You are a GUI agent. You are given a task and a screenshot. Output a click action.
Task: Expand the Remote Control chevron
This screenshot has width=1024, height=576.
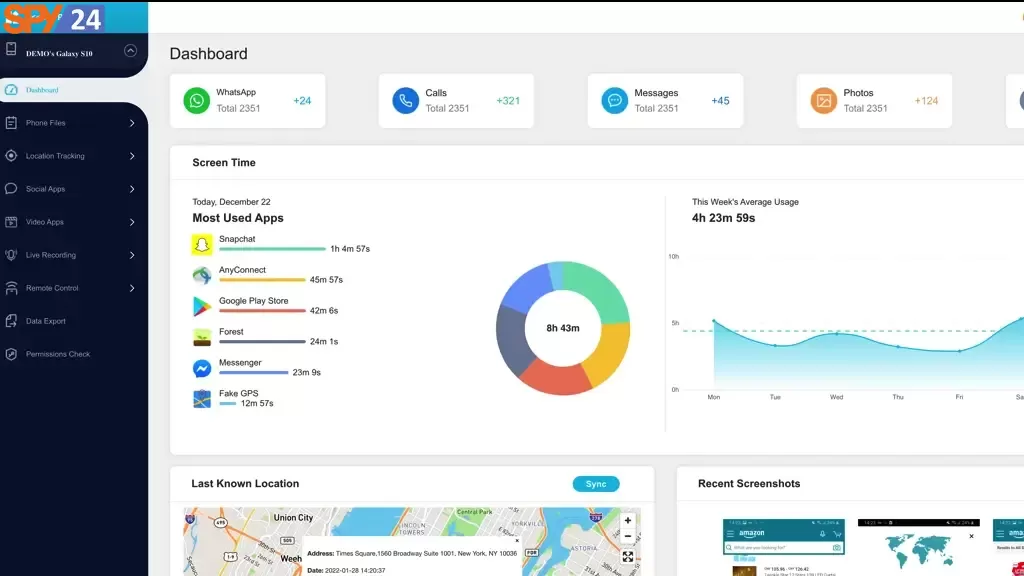point(132,288)
